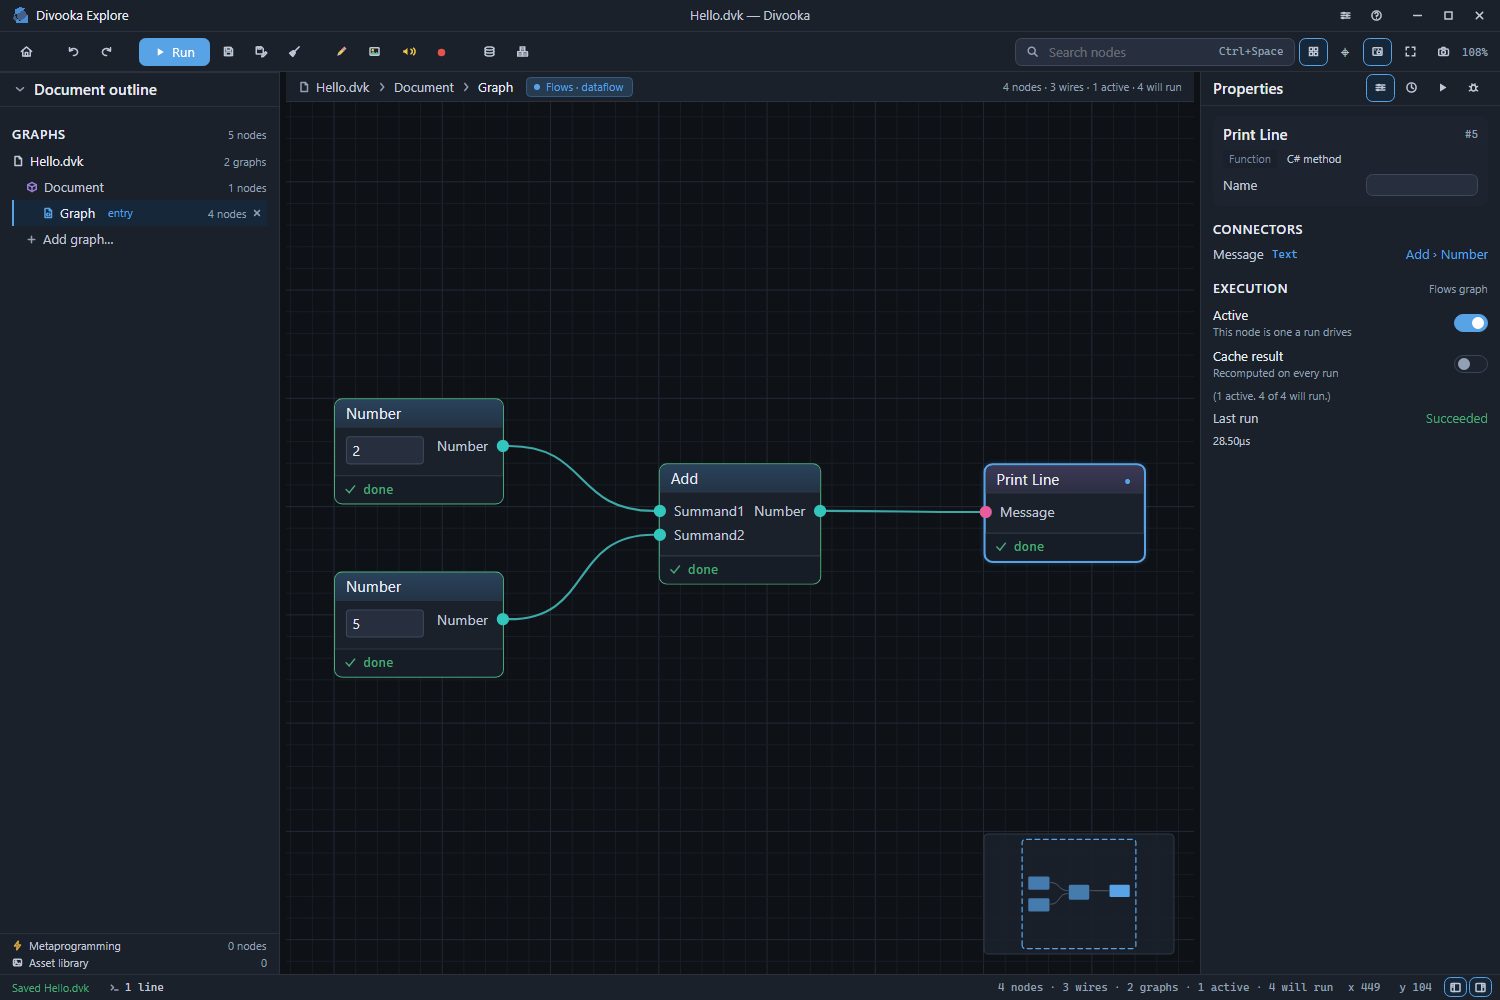Open the title bar settings sliders icon
Image resolution: width=1500 pixels, height=1000 pixels.
click(1345, 16)
